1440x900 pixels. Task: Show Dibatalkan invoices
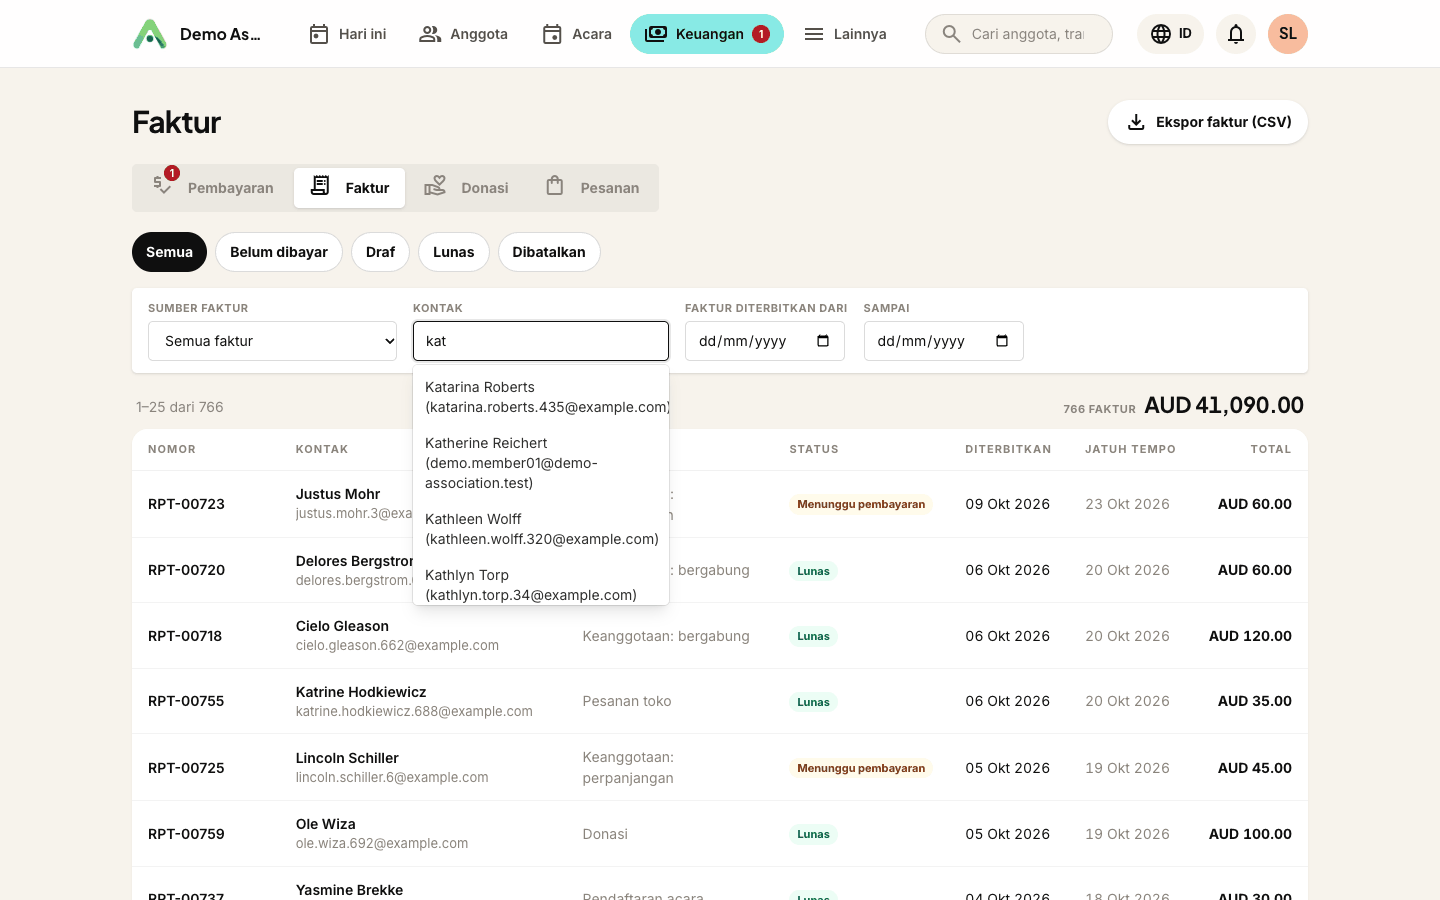[549, 252]
